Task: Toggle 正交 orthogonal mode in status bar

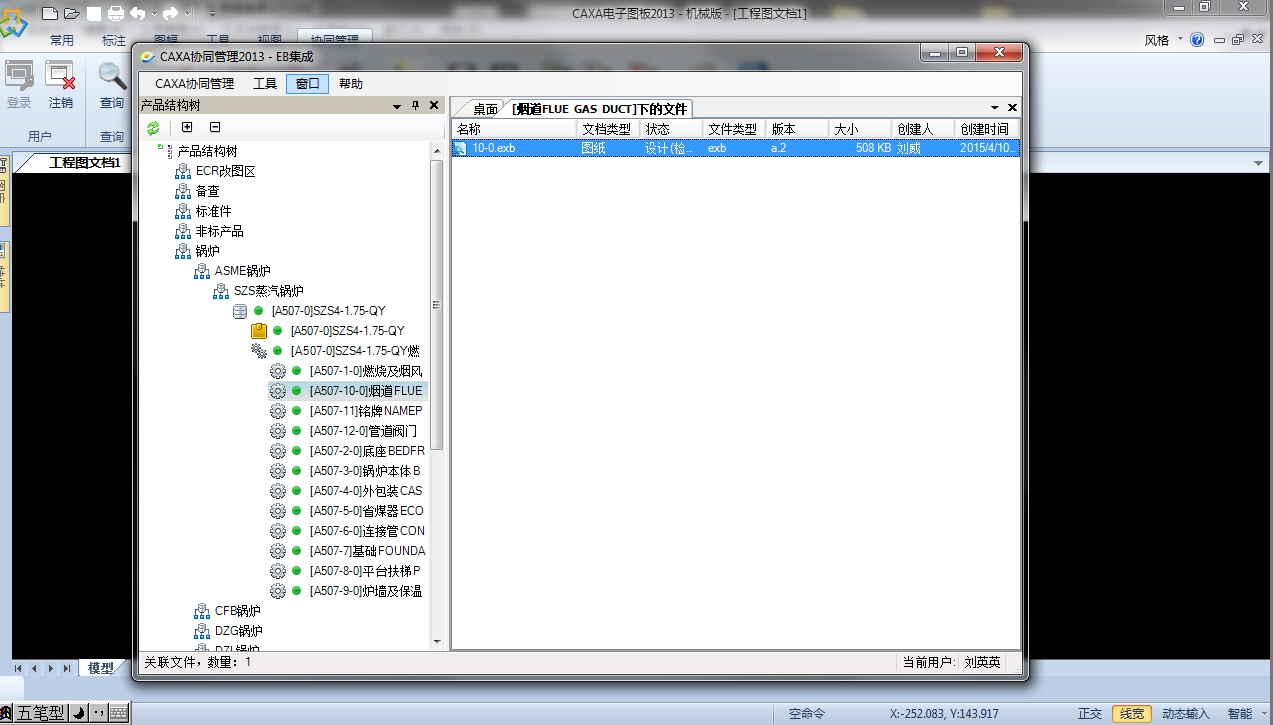Action: pyautogui.click(x=1090, y=714)
